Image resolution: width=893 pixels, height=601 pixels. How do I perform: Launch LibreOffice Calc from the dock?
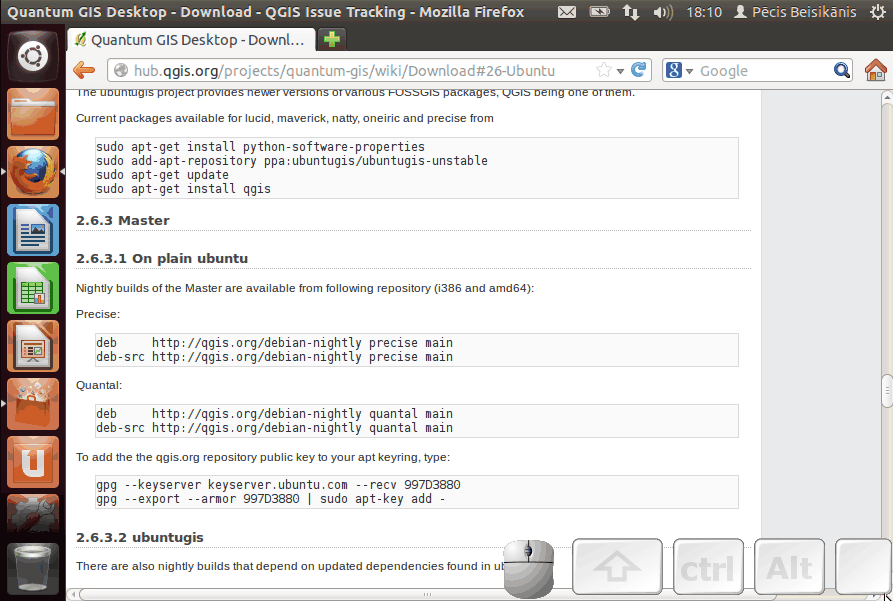pyautogui.click(x=32, y=288)
